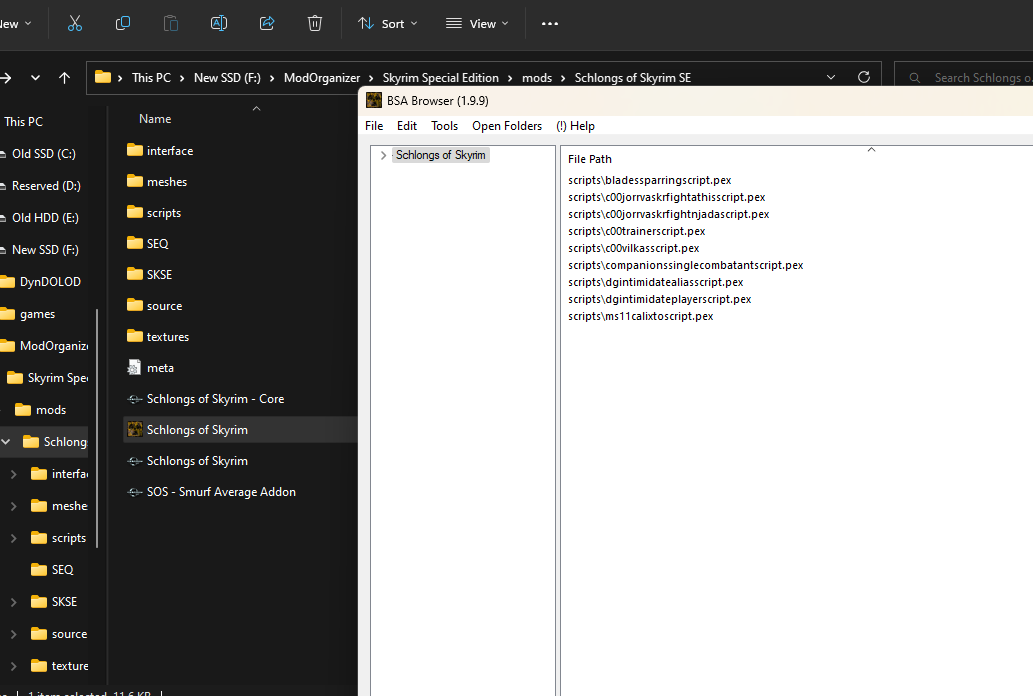Expand the source folder in navigation tree

[x=13, y=634]
